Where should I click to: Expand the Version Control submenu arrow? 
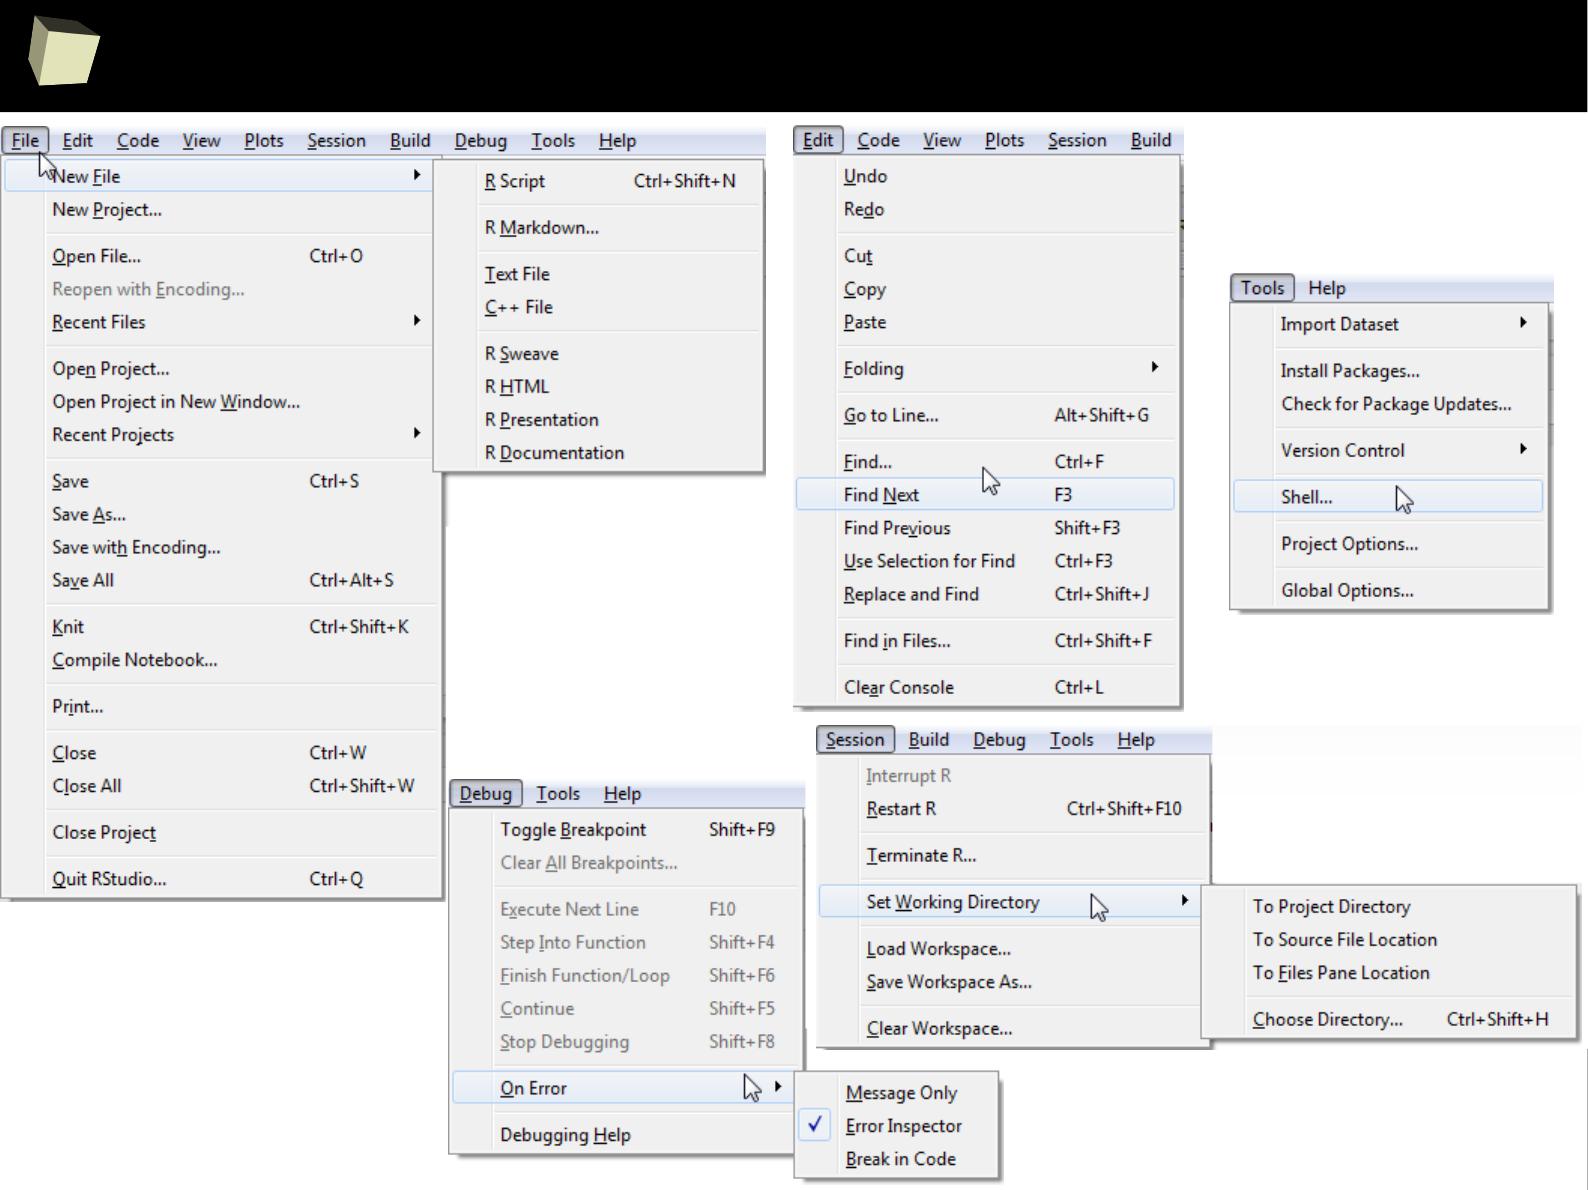click(x=1523, y=449)
